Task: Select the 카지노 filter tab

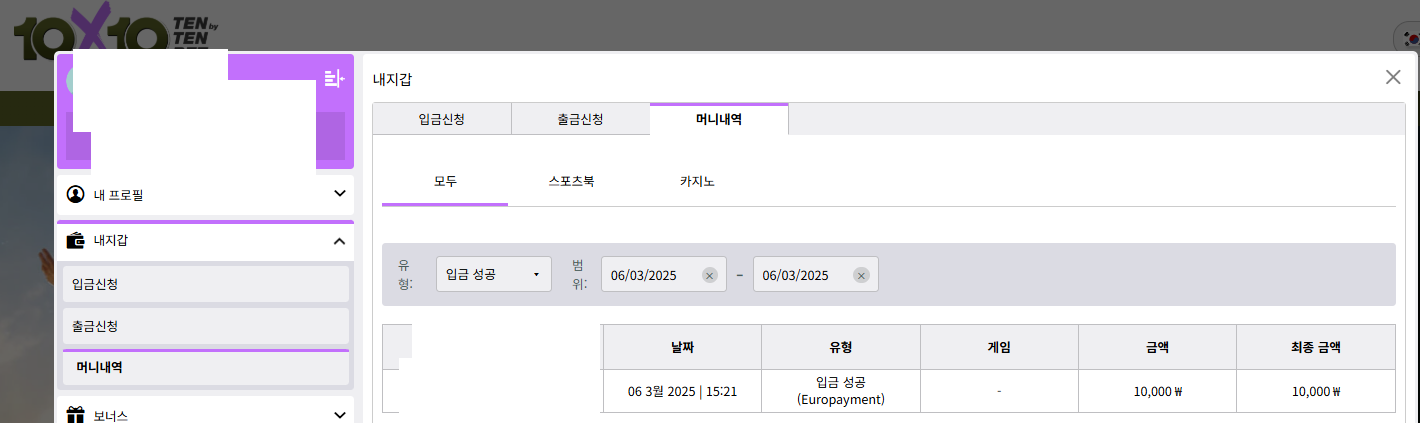Action: tap(697, 182)
